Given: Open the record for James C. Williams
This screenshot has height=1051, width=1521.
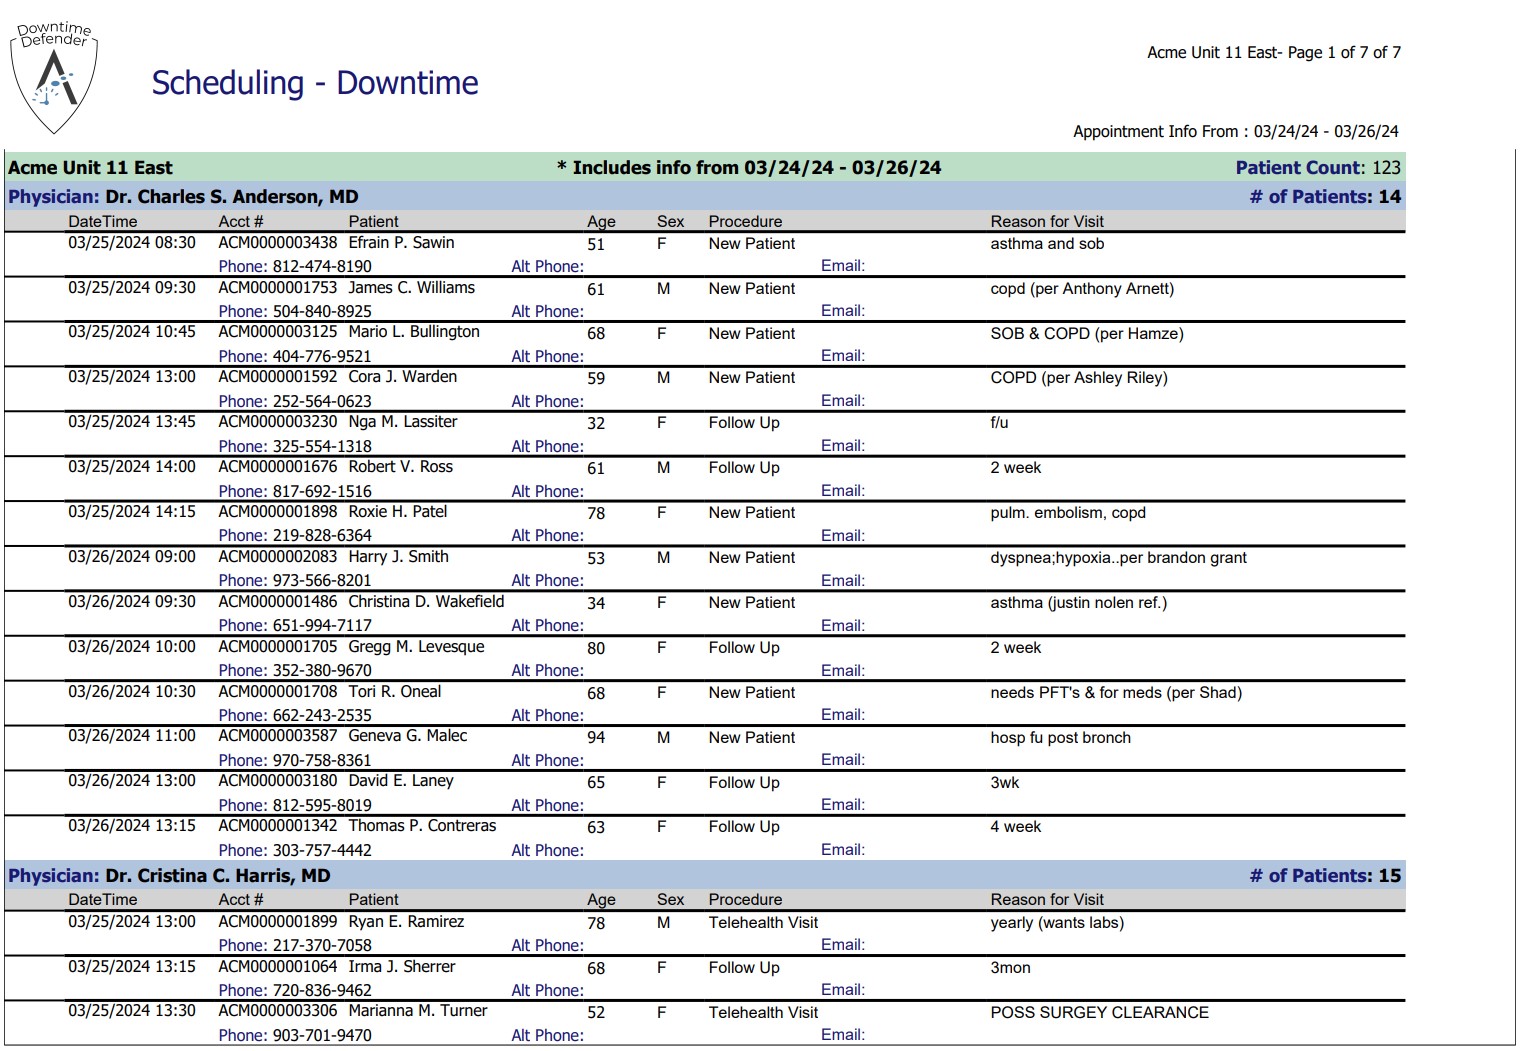Looking at the screenshot, I should [x=414, y=288].
